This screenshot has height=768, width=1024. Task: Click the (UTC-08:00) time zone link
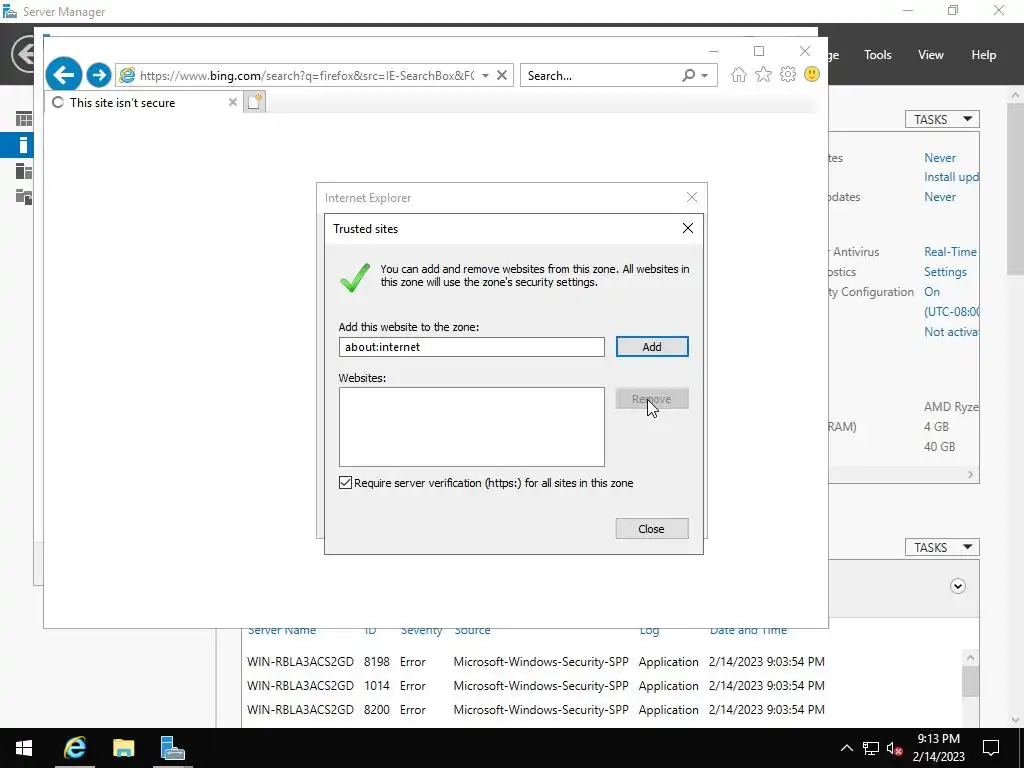[x=951, y=312]
